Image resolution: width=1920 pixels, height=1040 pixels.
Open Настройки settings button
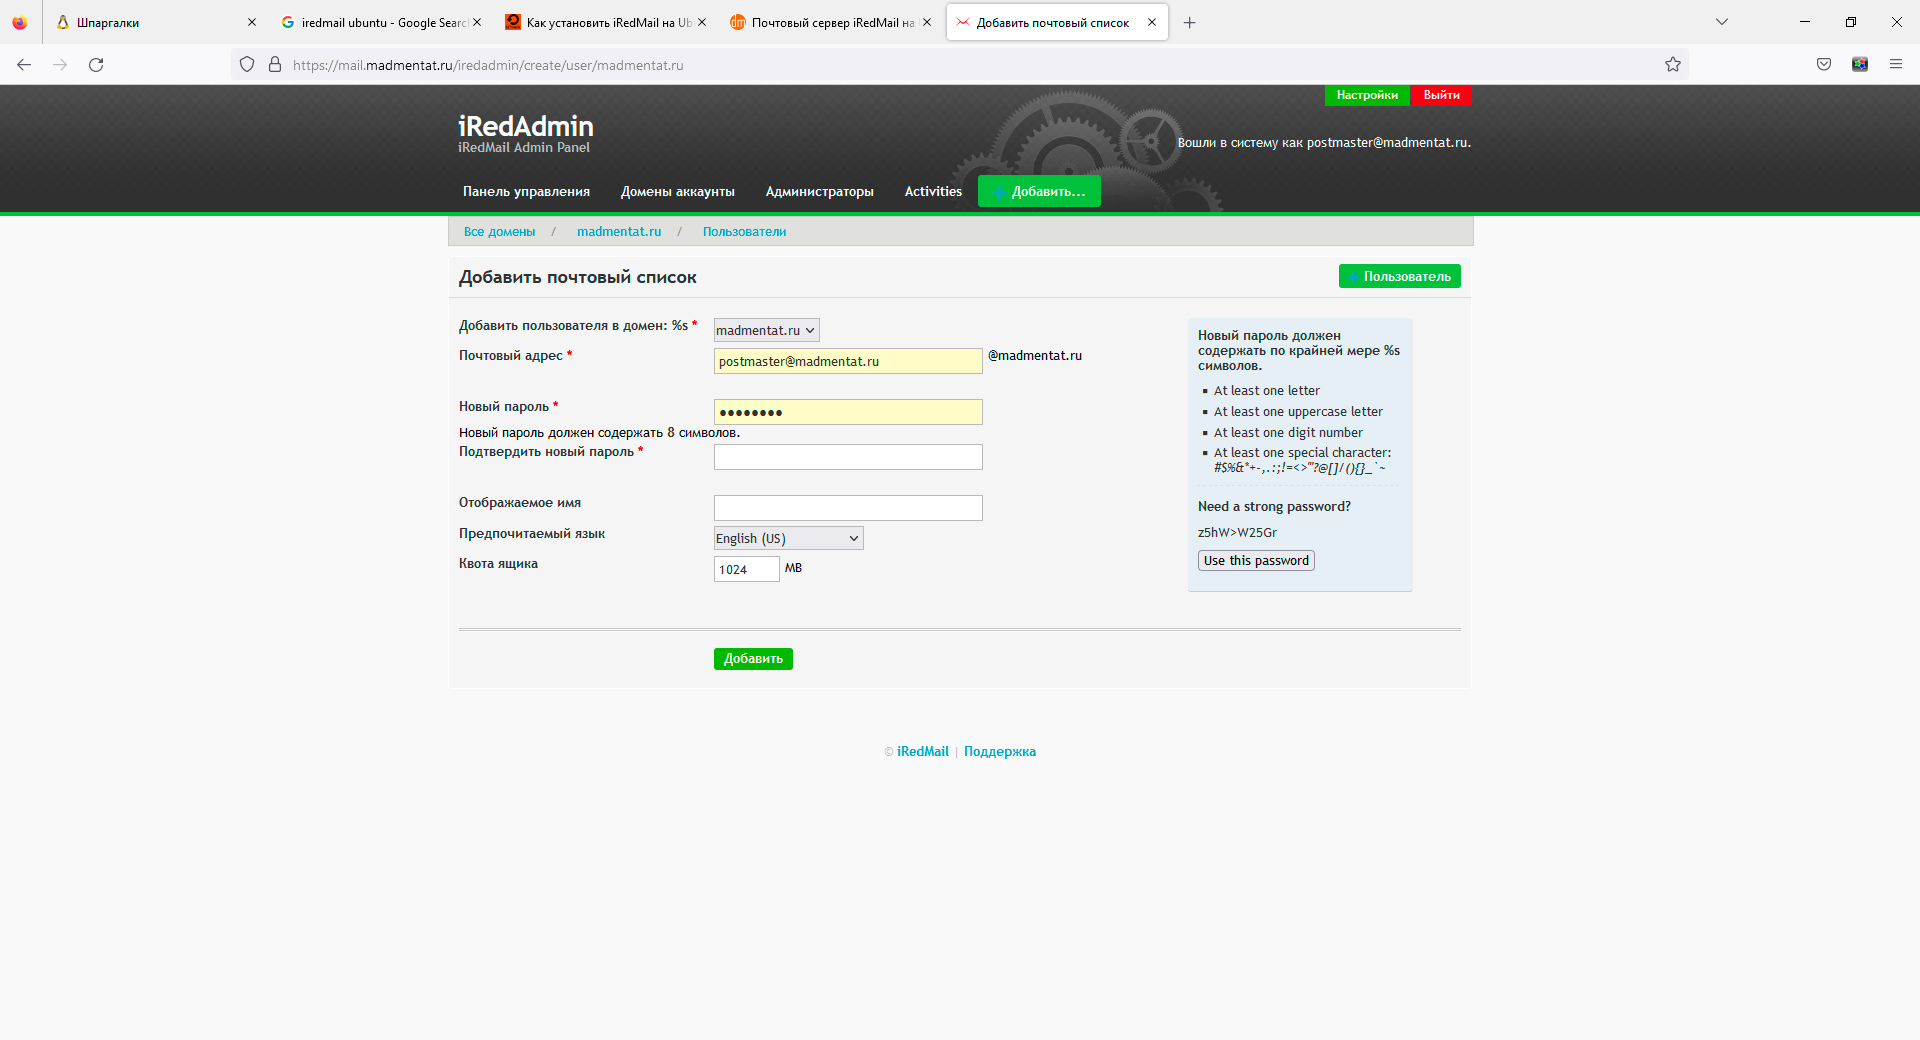click(1367, 95)
